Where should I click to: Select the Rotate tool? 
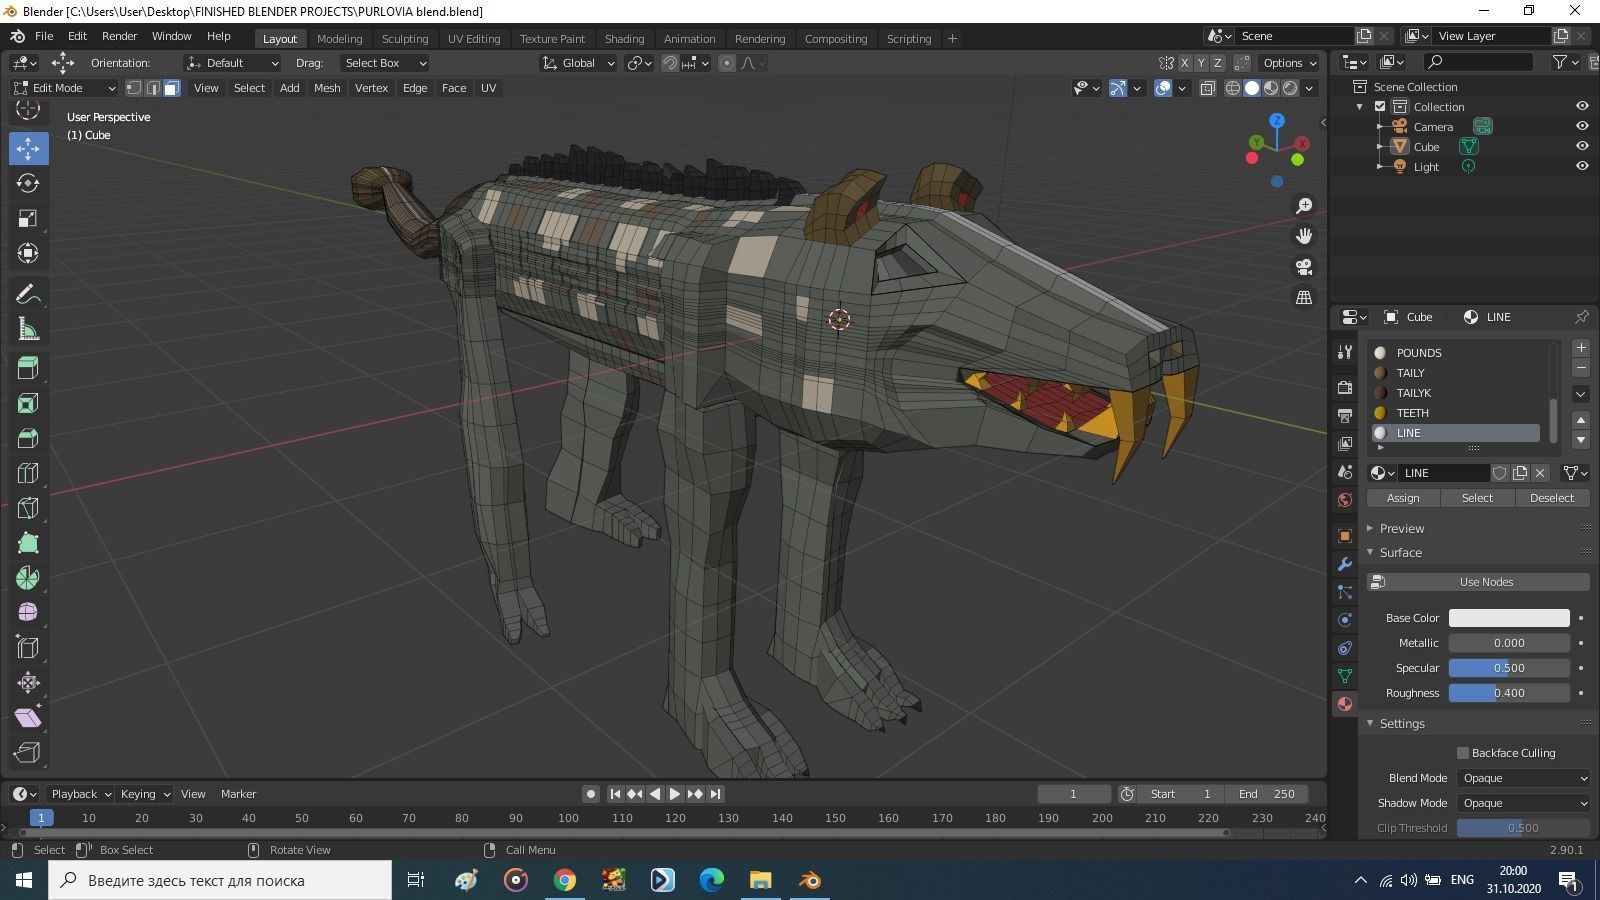point(28,183)
